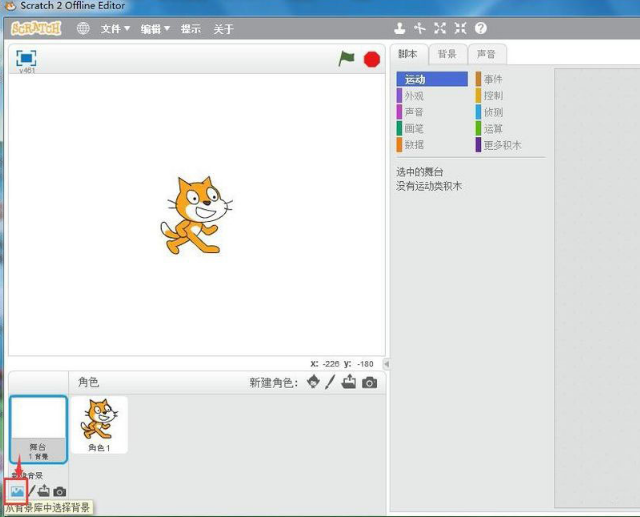Screen dimensions: 640x517
Task: Click the Scratch app icon in title bar
Action: point(10,6)
